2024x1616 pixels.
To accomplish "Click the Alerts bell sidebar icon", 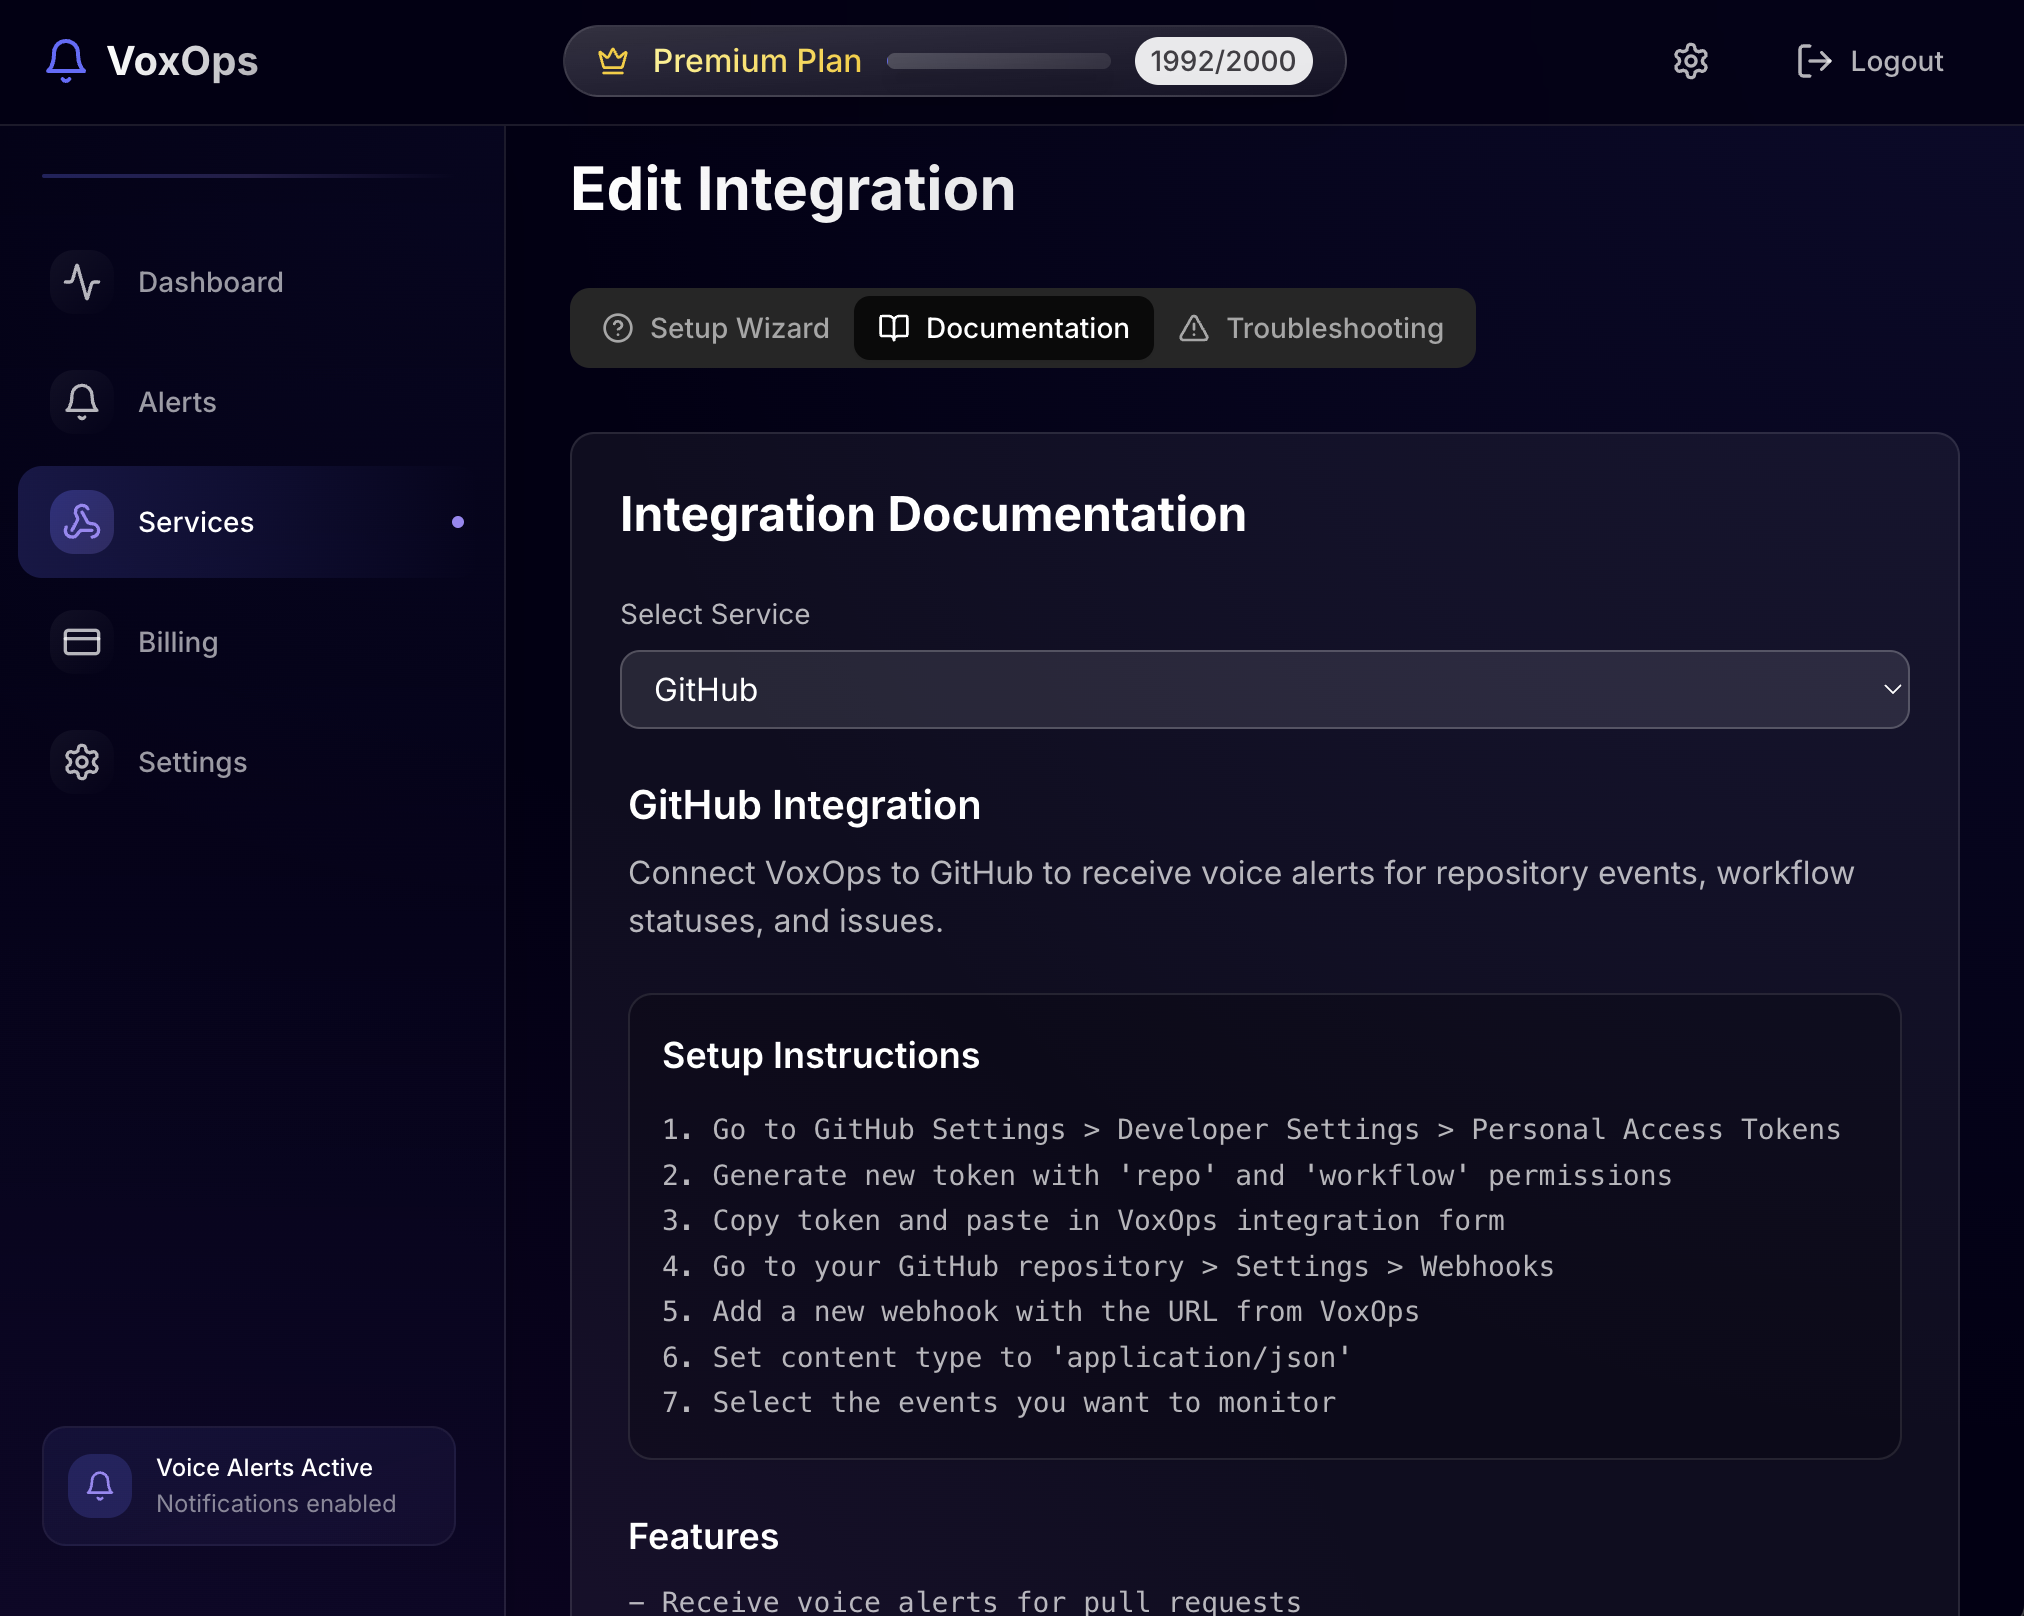I will [82, 402].
